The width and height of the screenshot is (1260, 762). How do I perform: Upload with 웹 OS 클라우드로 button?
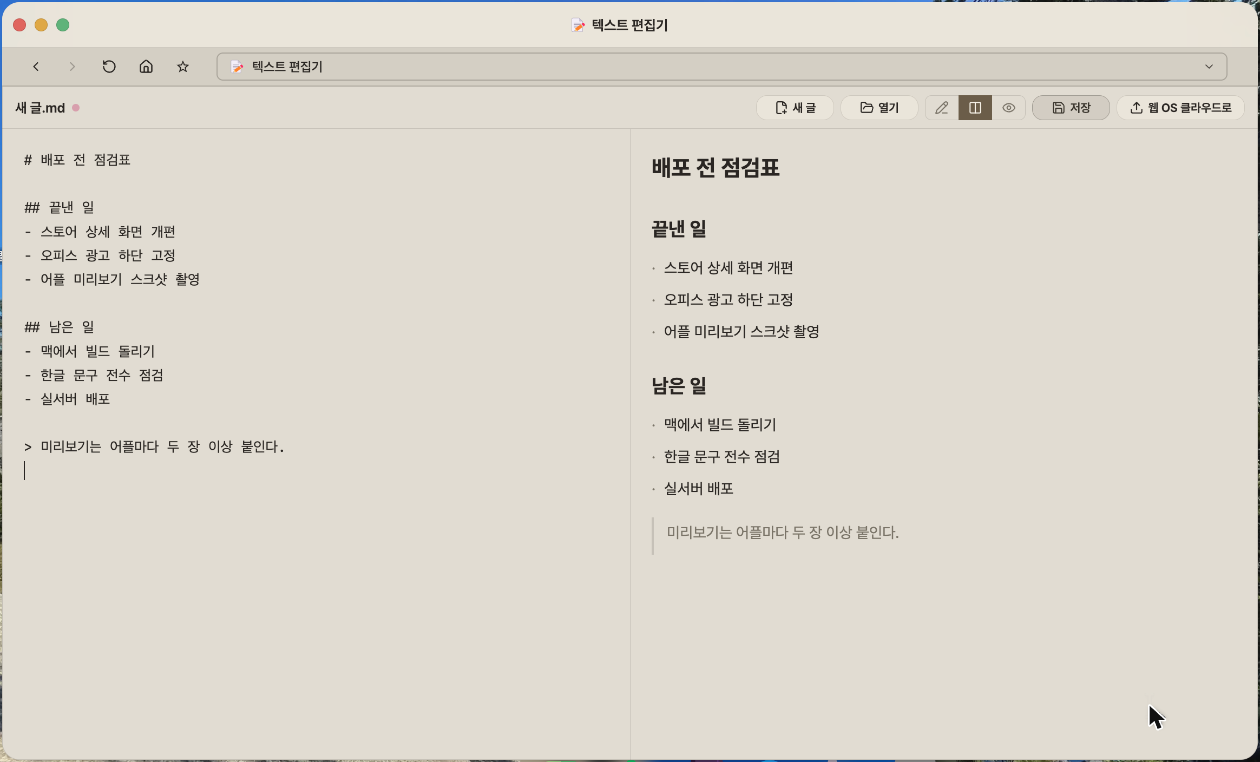pyautogui.click(x=1180, y=108)
